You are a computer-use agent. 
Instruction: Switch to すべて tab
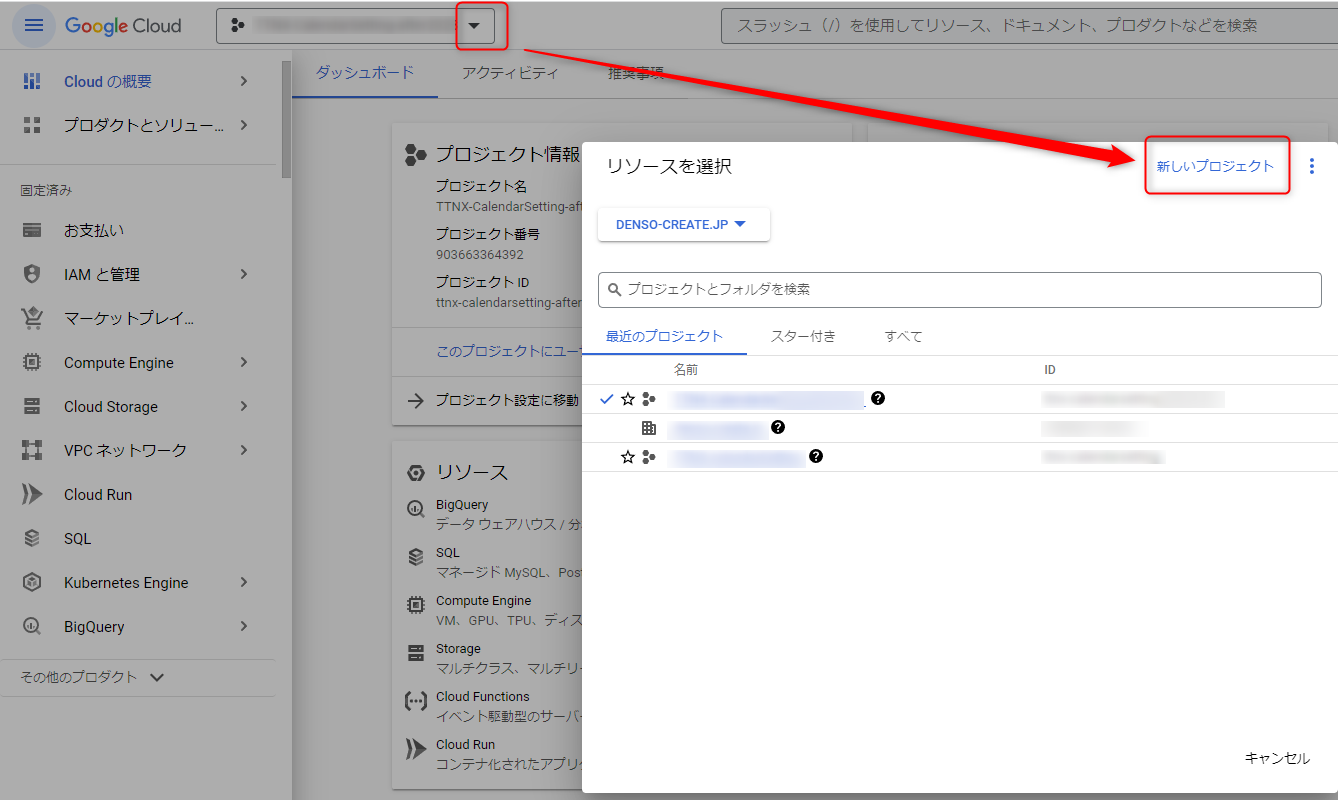903,336
